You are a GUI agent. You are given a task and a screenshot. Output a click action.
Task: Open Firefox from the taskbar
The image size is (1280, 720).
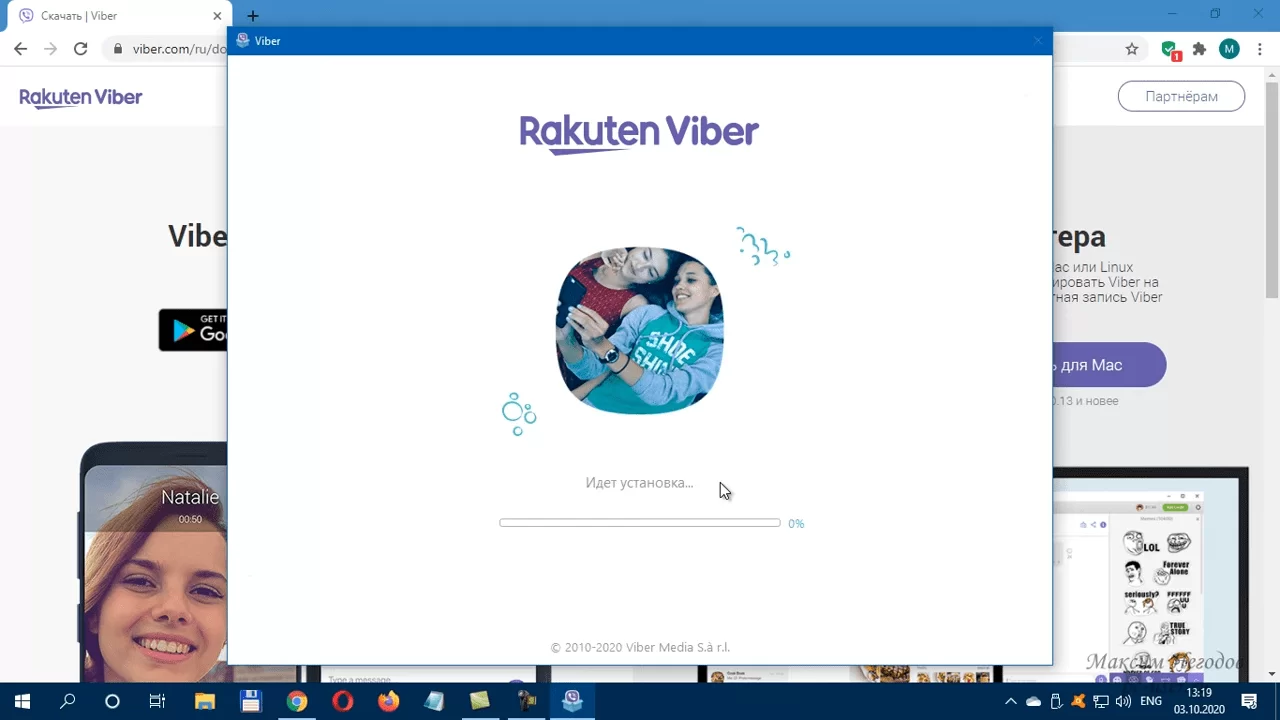pyautogui.click(x=388, y=701)
